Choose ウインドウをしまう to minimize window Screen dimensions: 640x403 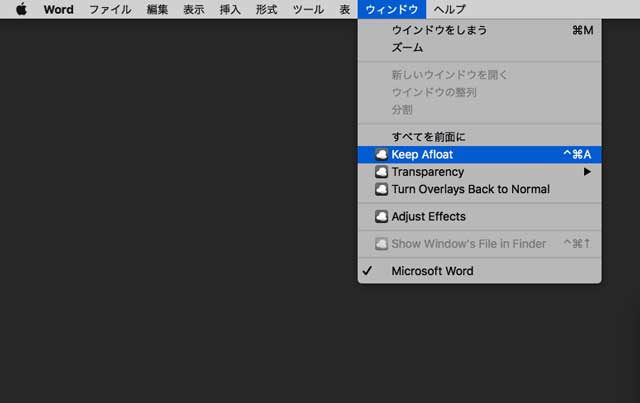click(x=480, y=30)
